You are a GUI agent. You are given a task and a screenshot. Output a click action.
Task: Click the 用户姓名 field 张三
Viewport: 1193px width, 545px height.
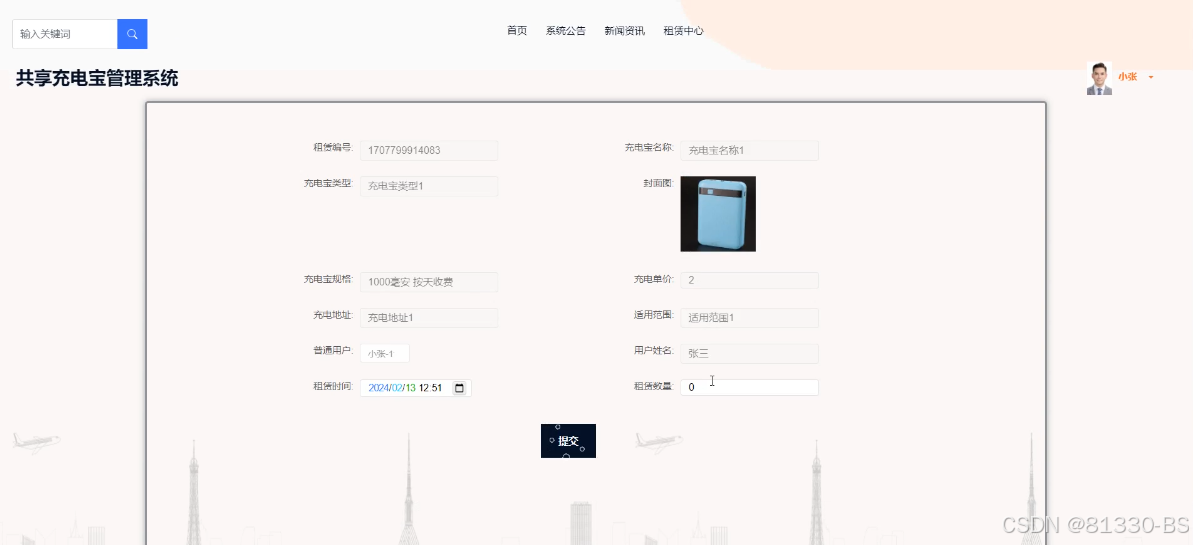click(x=749, y=354)
